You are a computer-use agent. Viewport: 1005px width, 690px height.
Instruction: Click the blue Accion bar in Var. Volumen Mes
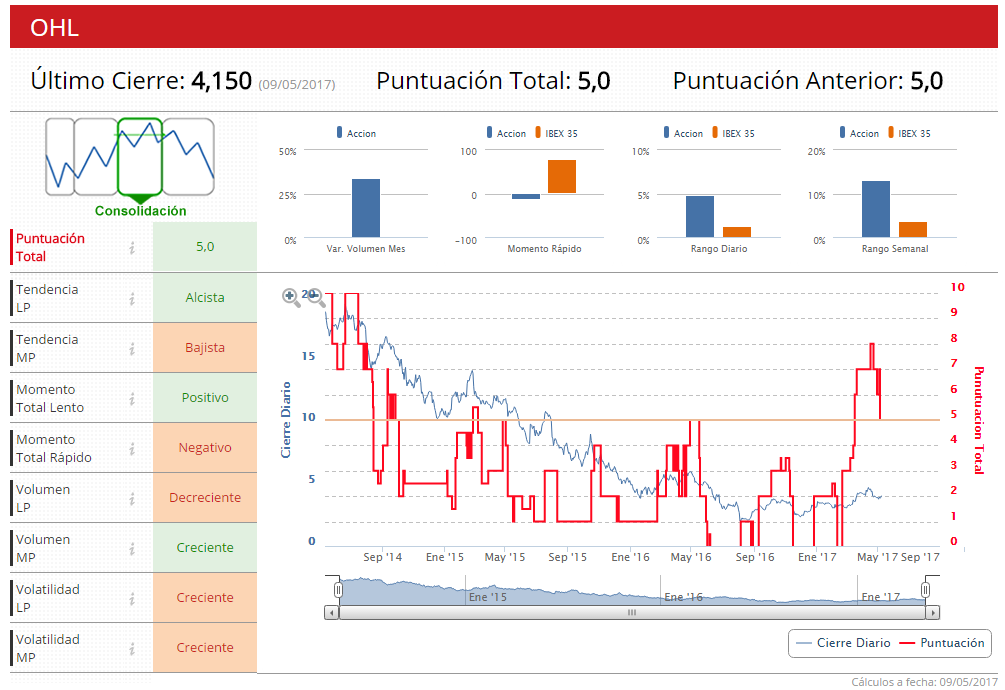pos(366,208)
